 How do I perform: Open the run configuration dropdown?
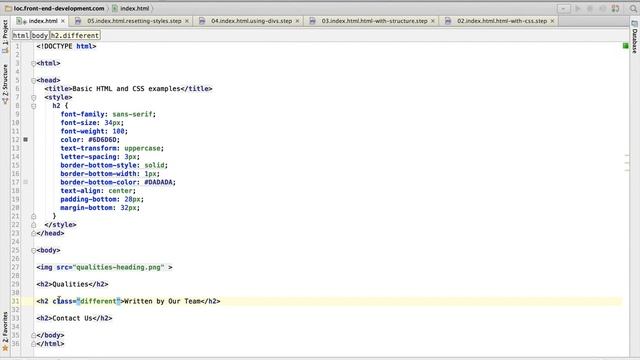[564, 9]
